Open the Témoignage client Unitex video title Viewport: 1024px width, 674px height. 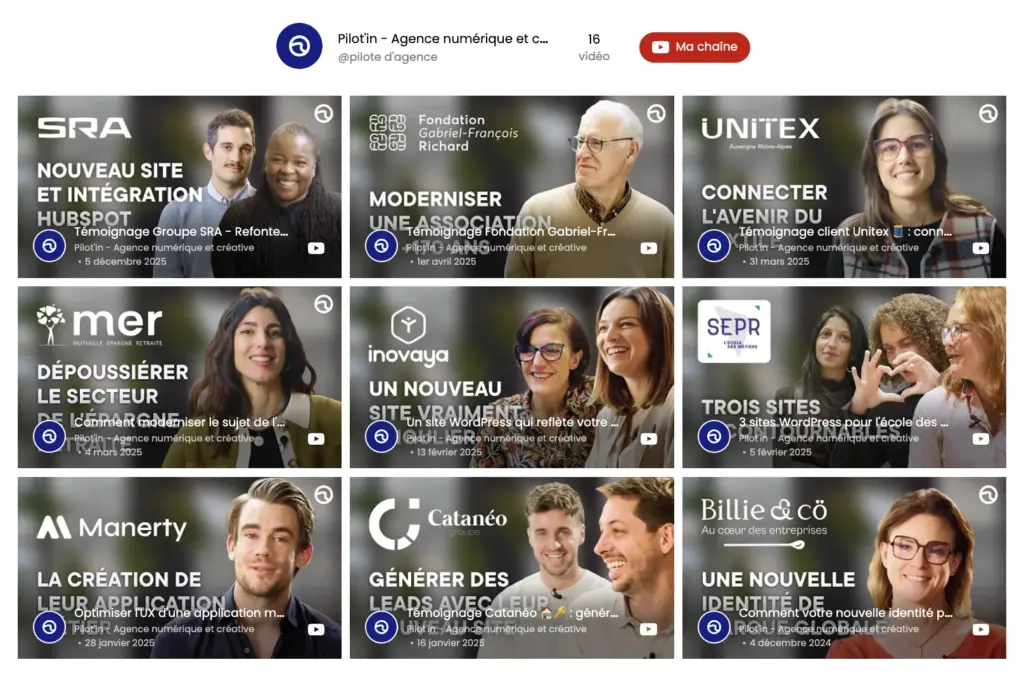[x=845, y=231]
